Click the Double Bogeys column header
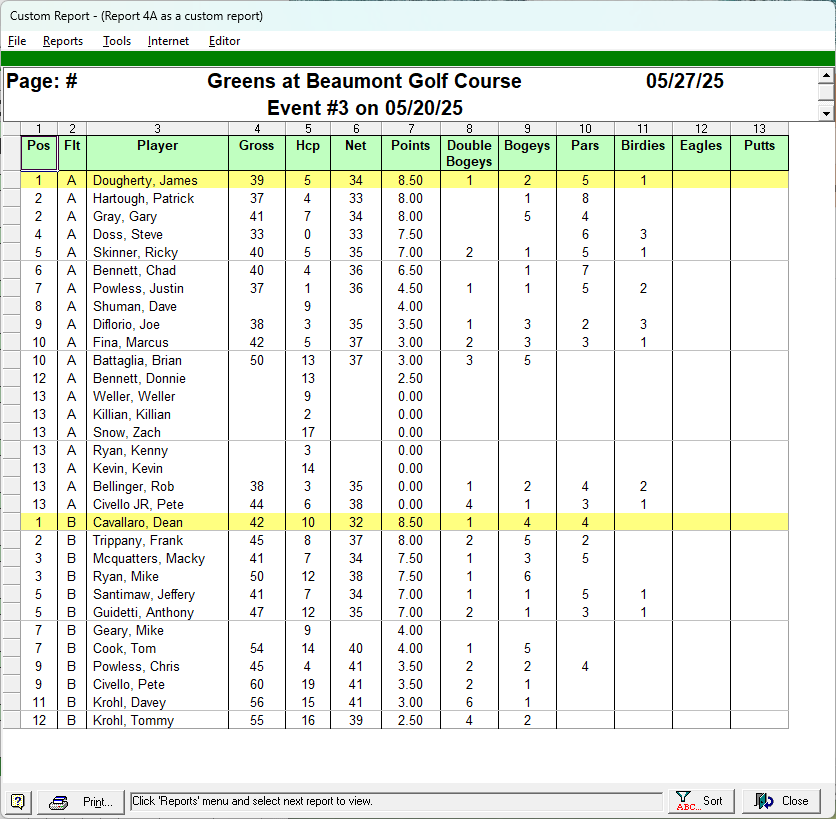This screenshot has height=819, width=836. [469, 153]
